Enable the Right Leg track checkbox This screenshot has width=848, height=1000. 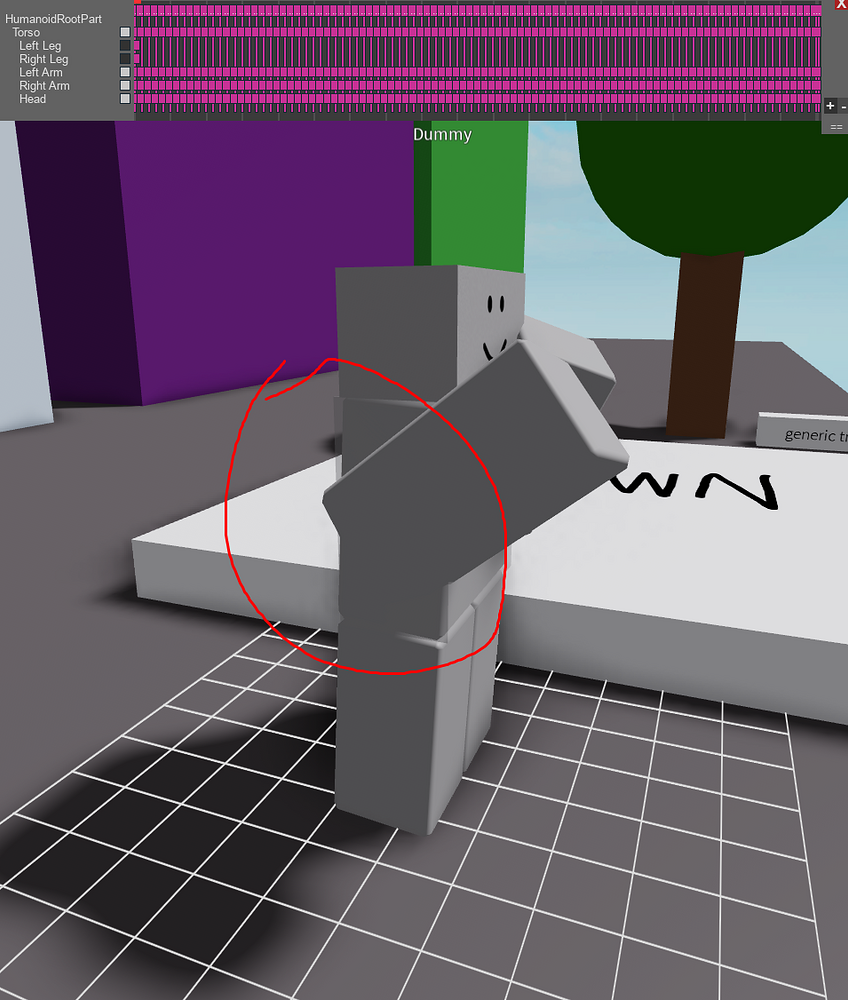pyautogui.click(x=124, y=58)
